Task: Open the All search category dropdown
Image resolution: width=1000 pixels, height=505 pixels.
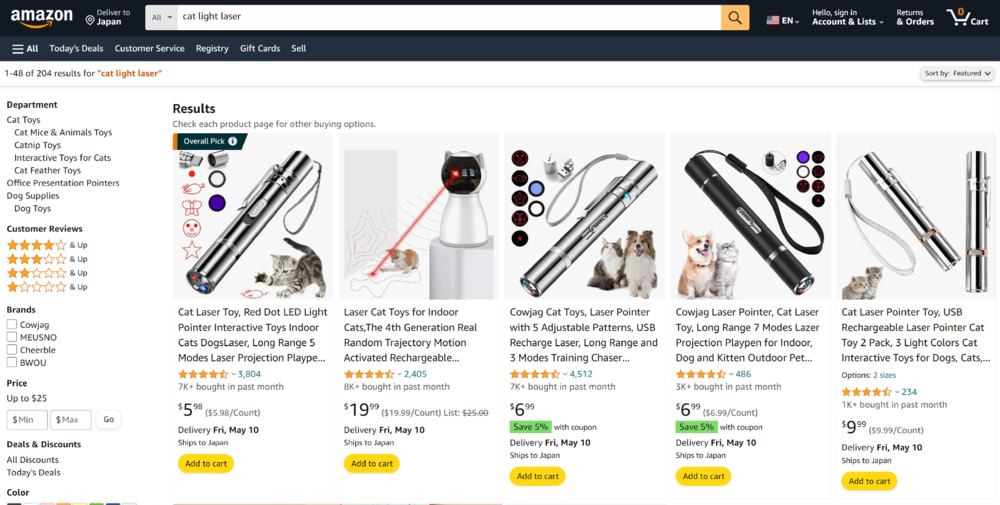Action: click(161, 18)
